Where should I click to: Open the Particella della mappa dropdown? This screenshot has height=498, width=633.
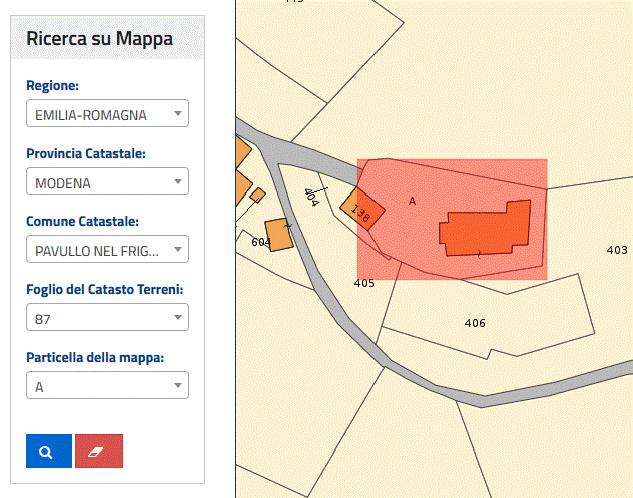click(106, 386)
